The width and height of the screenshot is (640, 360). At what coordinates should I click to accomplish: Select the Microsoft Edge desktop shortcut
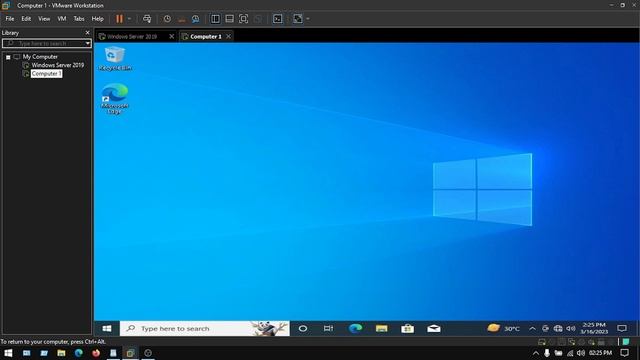pos(115,98)
